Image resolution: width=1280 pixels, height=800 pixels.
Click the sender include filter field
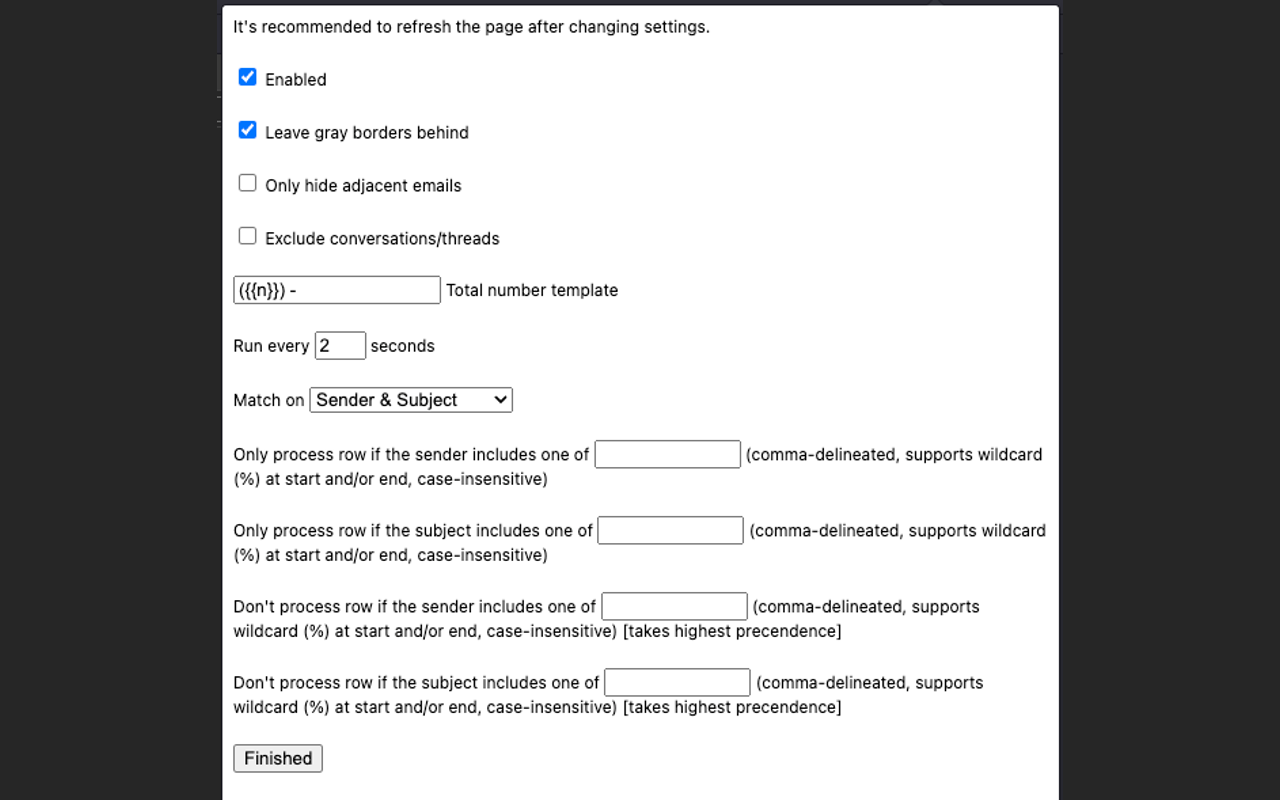pos(666,453)
